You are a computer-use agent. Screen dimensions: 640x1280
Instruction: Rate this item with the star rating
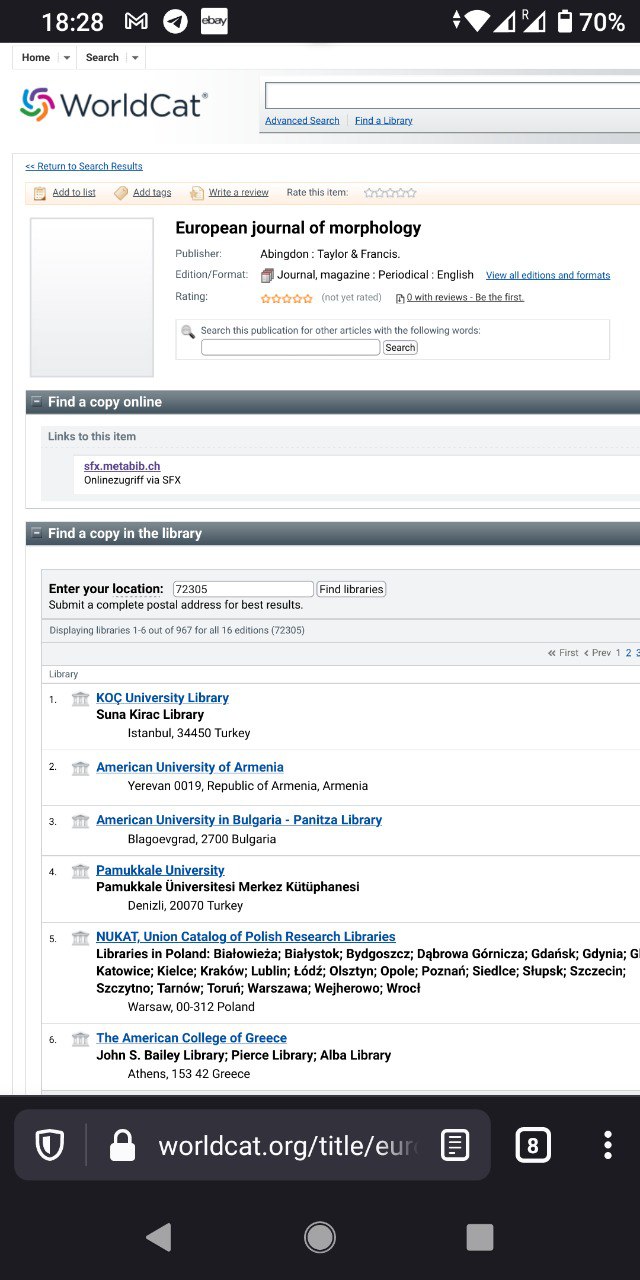point(390,193)
